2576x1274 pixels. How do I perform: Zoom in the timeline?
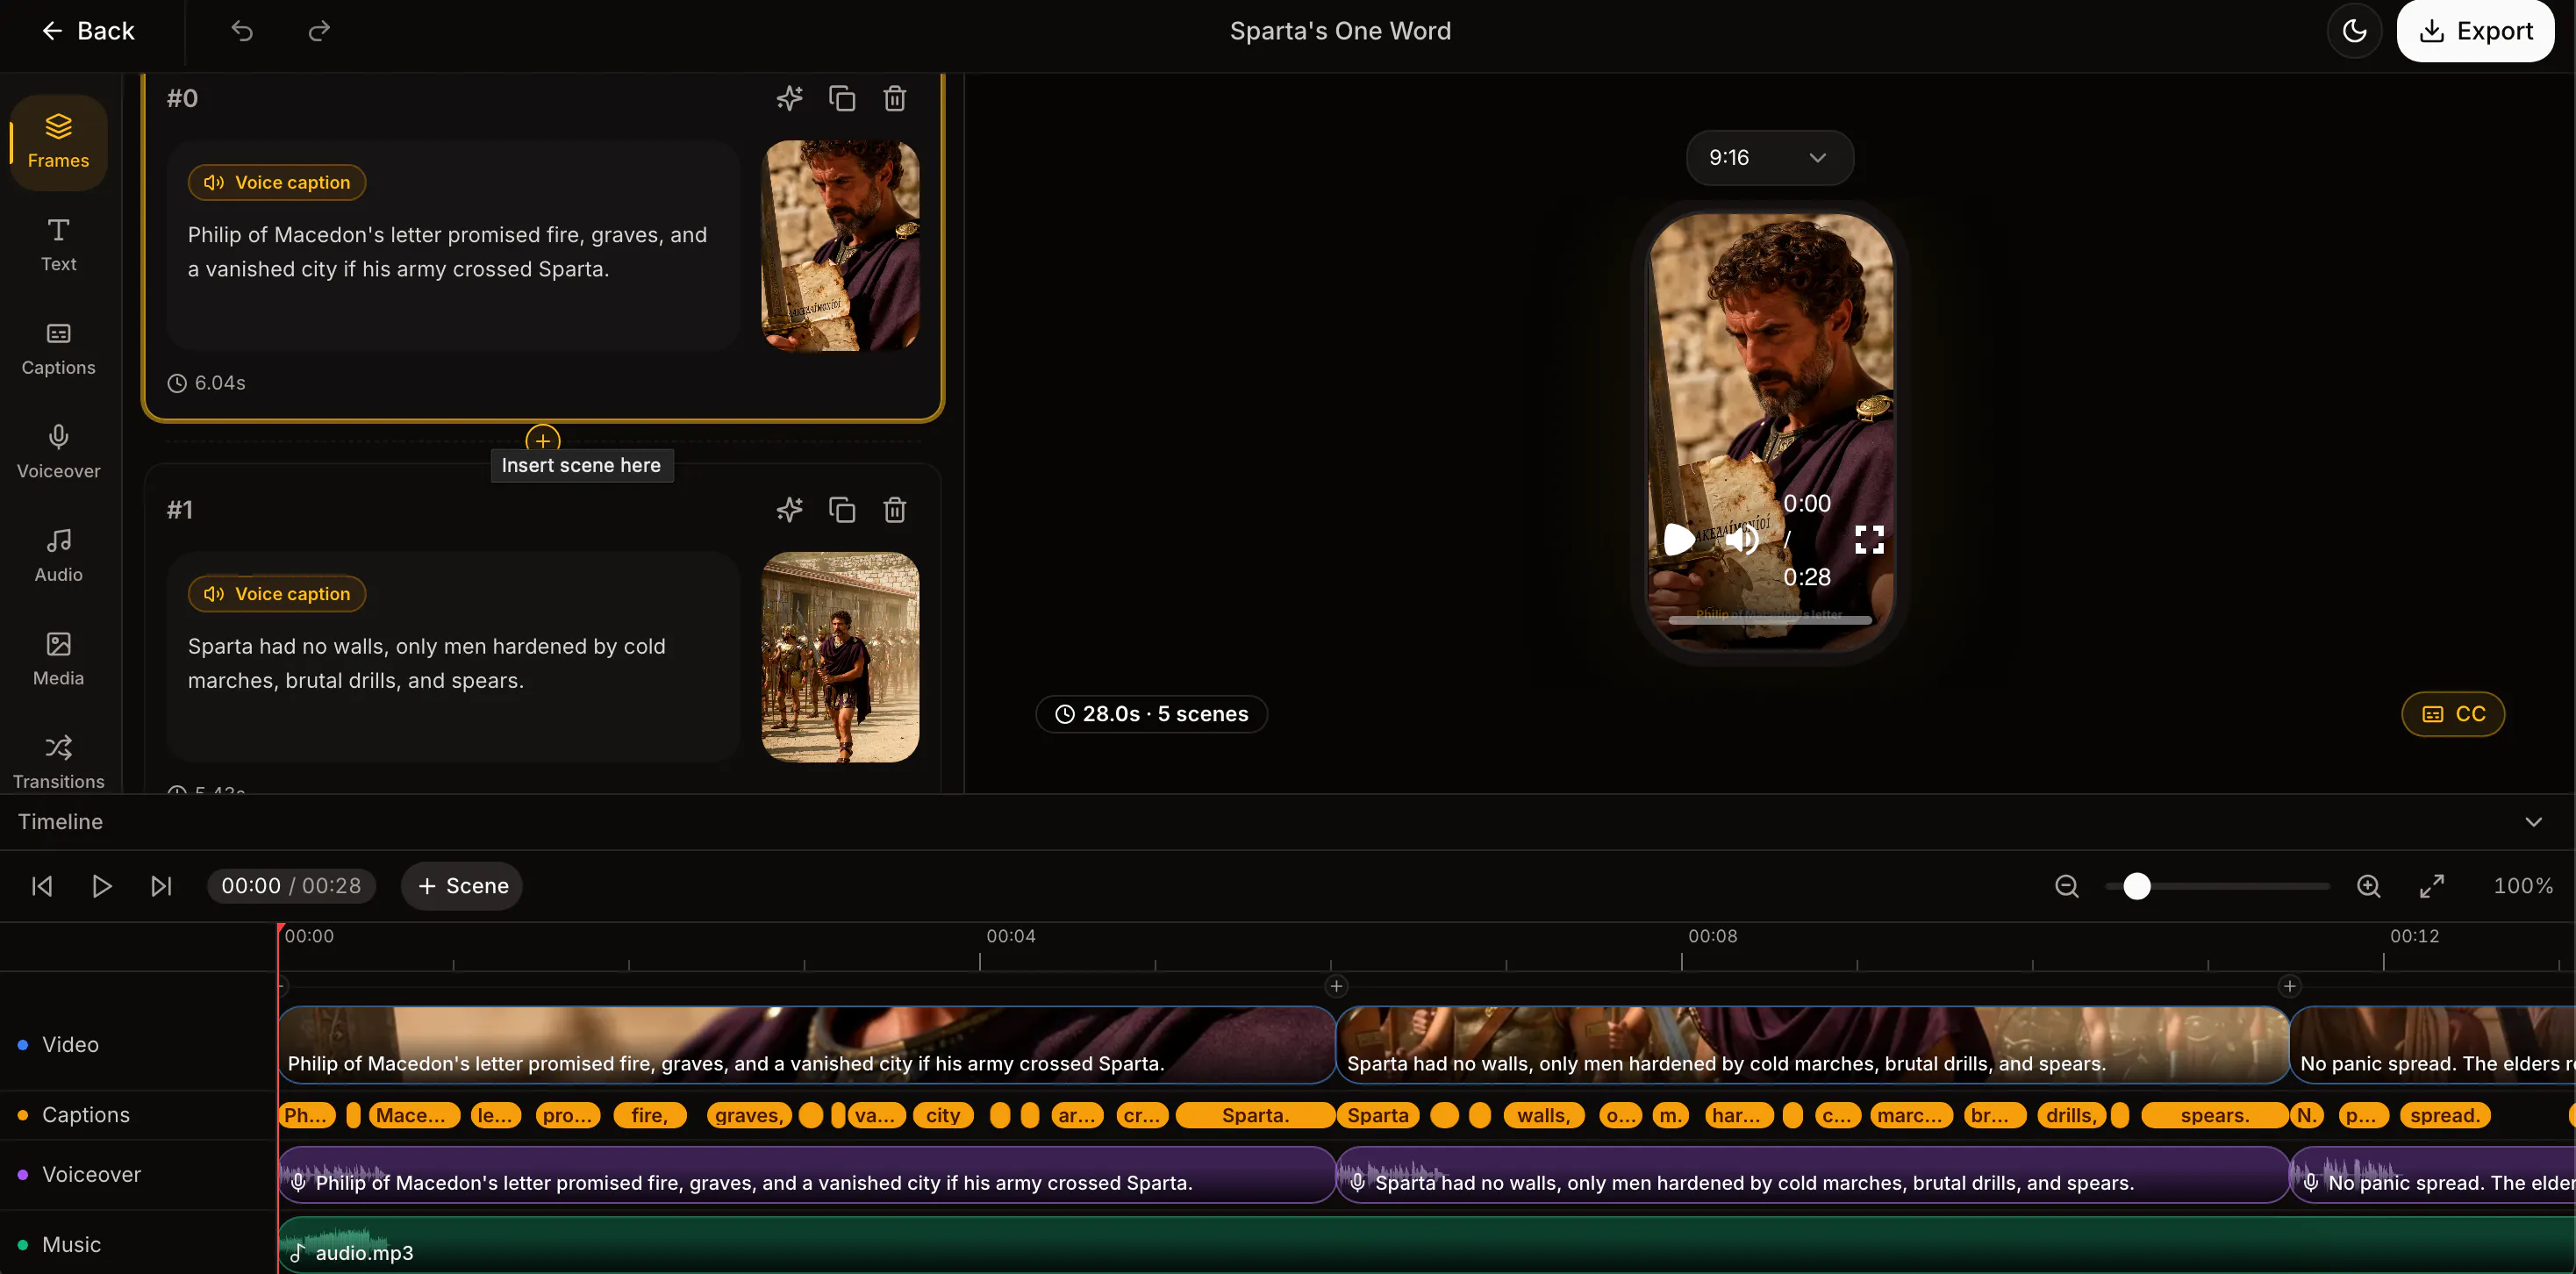tap(2368, 886)
